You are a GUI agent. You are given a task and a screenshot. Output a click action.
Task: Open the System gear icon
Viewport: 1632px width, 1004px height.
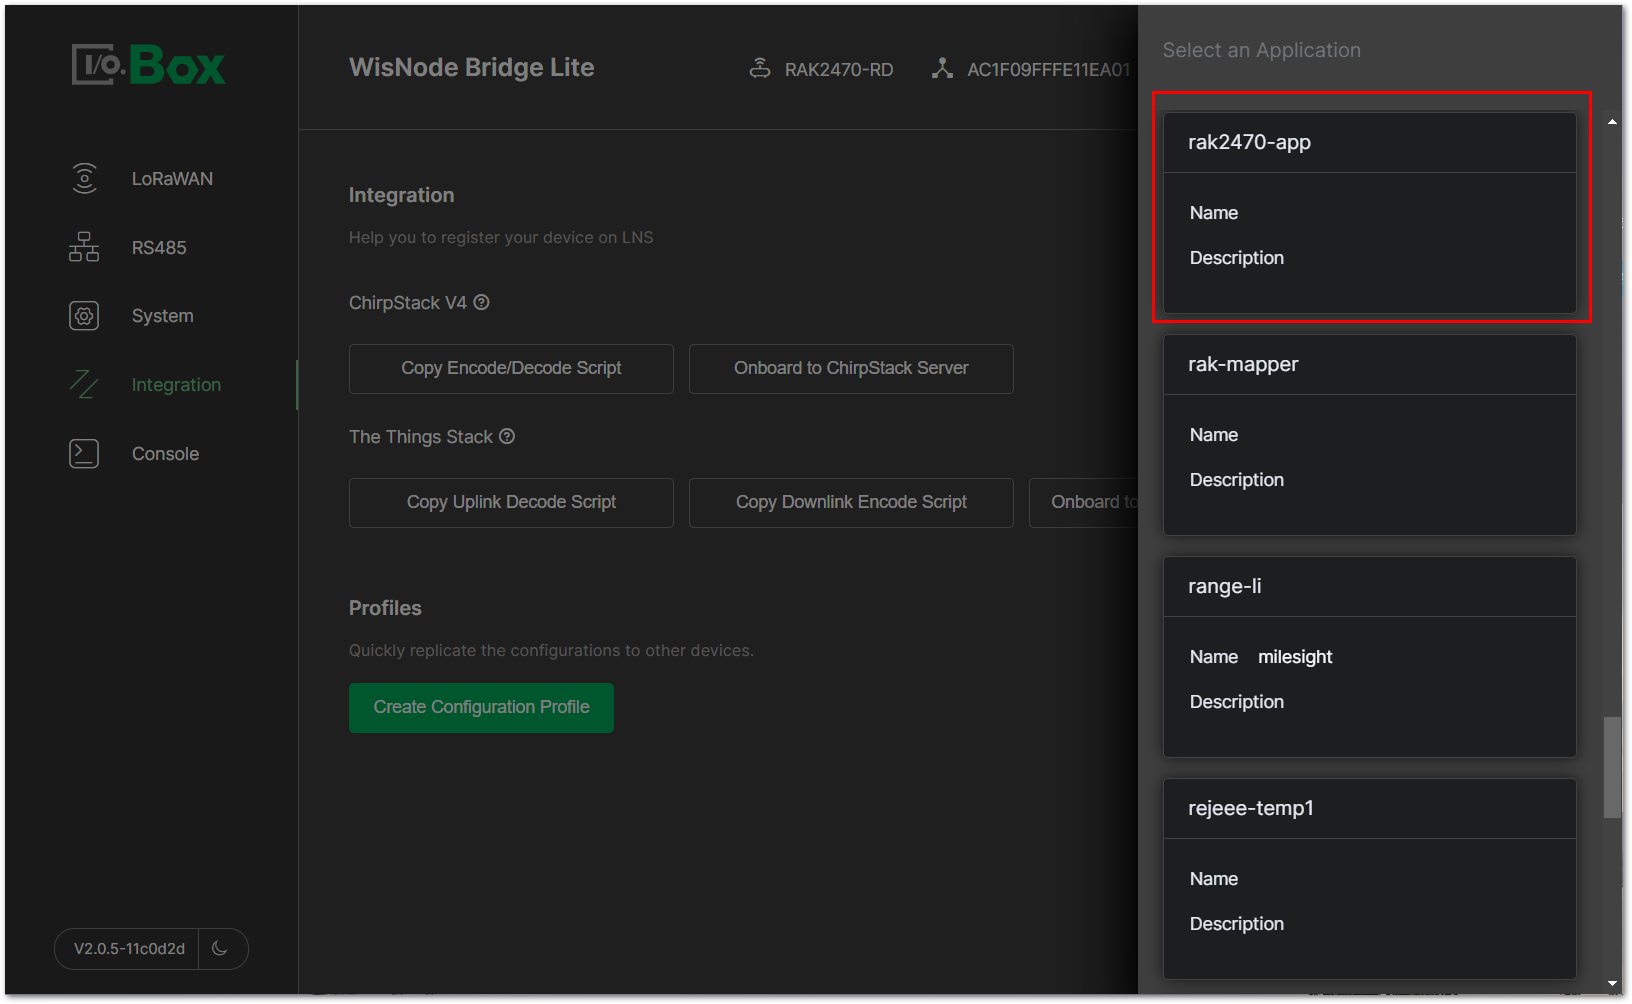[84, 316]
